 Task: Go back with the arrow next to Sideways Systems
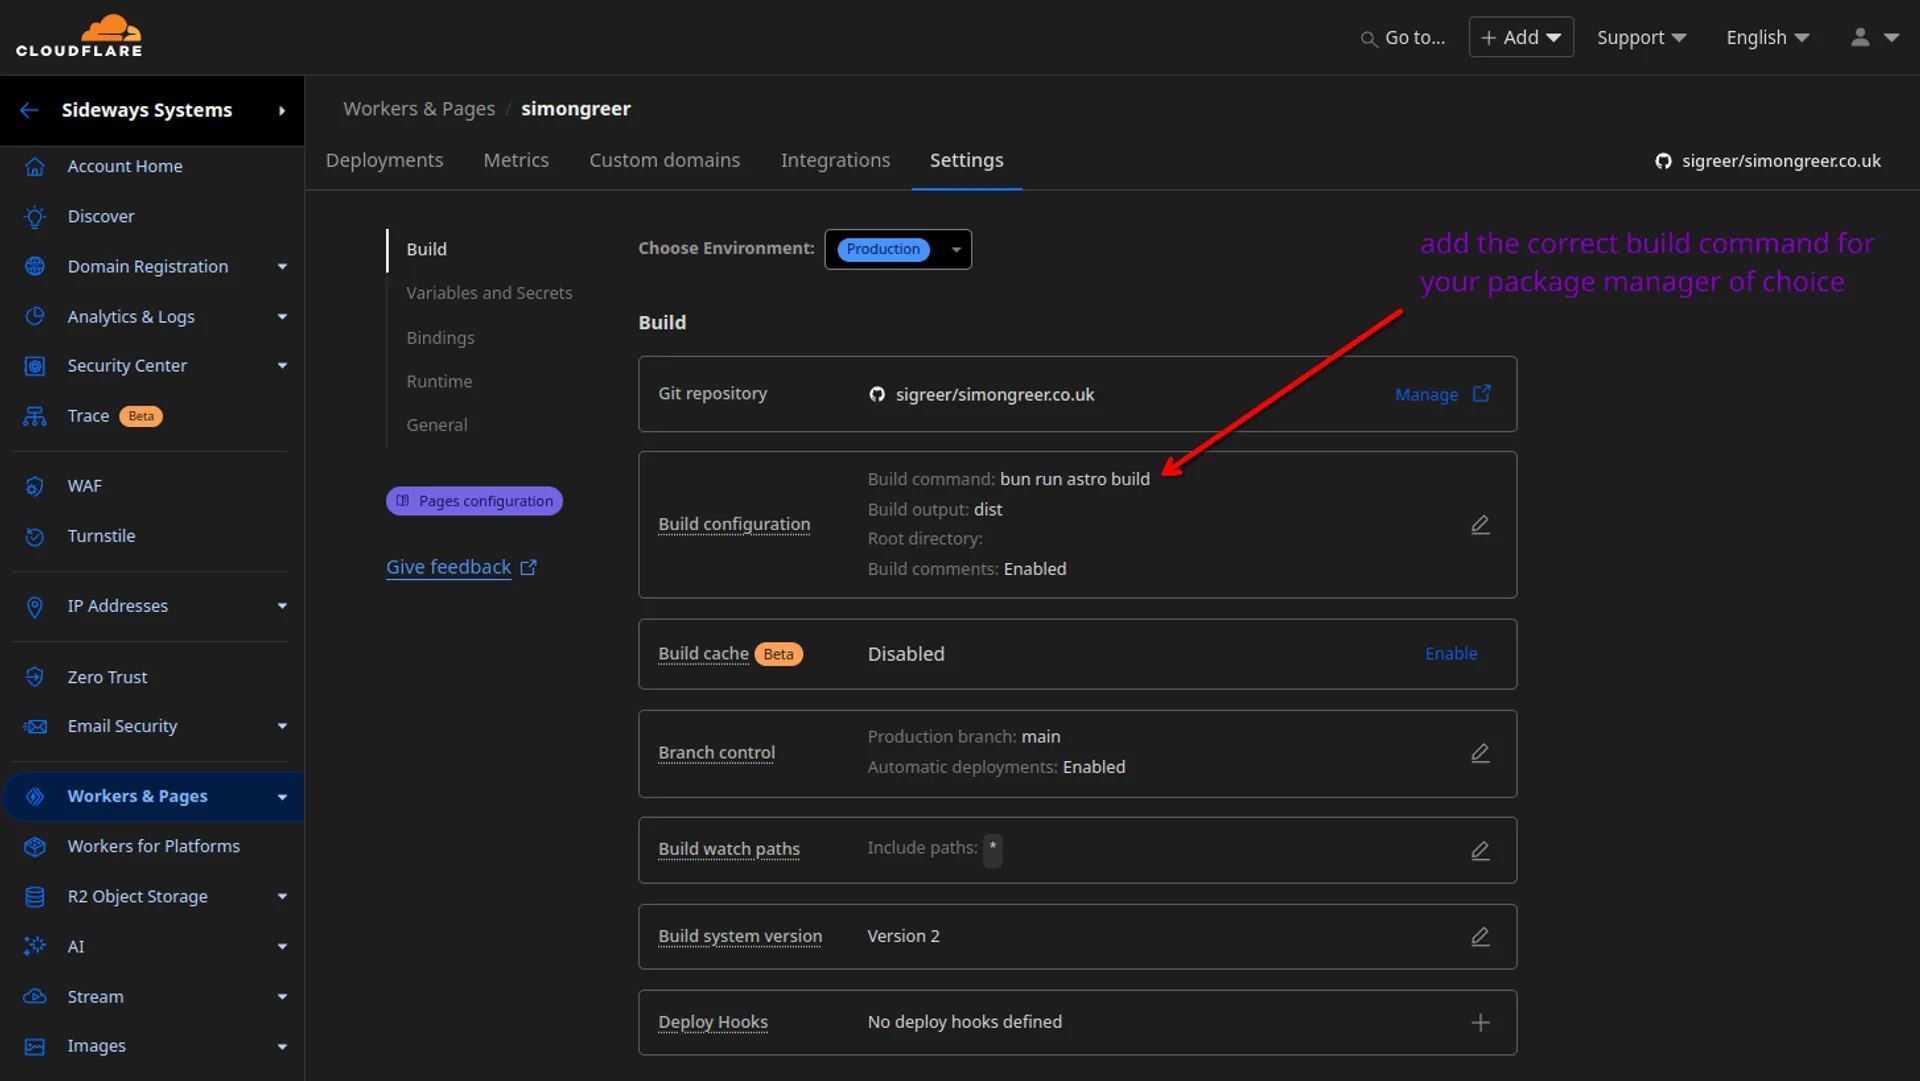[29, 110]
